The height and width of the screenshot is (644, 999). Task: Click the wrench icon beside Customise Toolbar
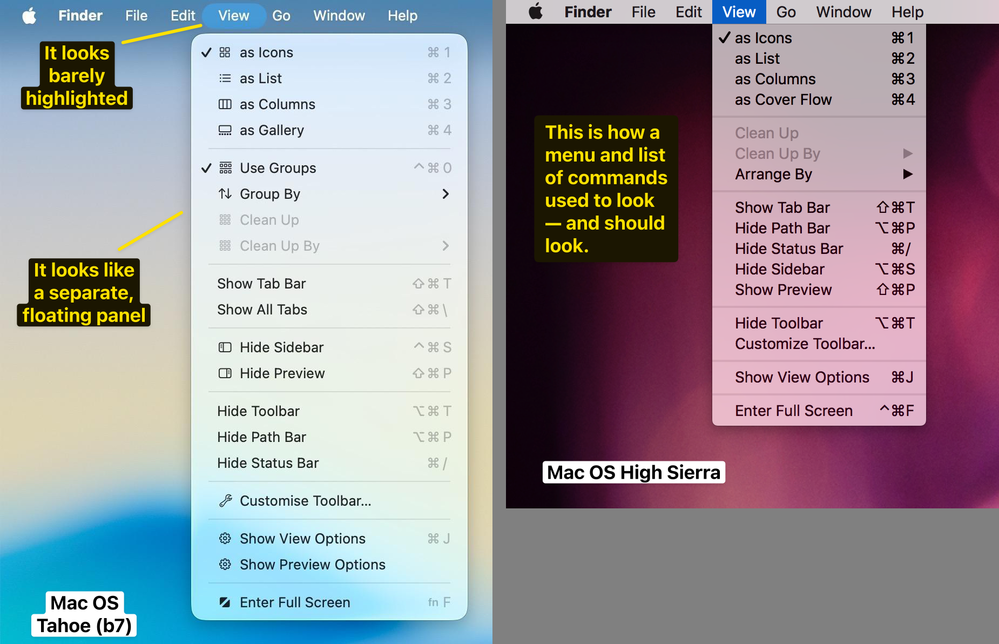click(225, 501)
